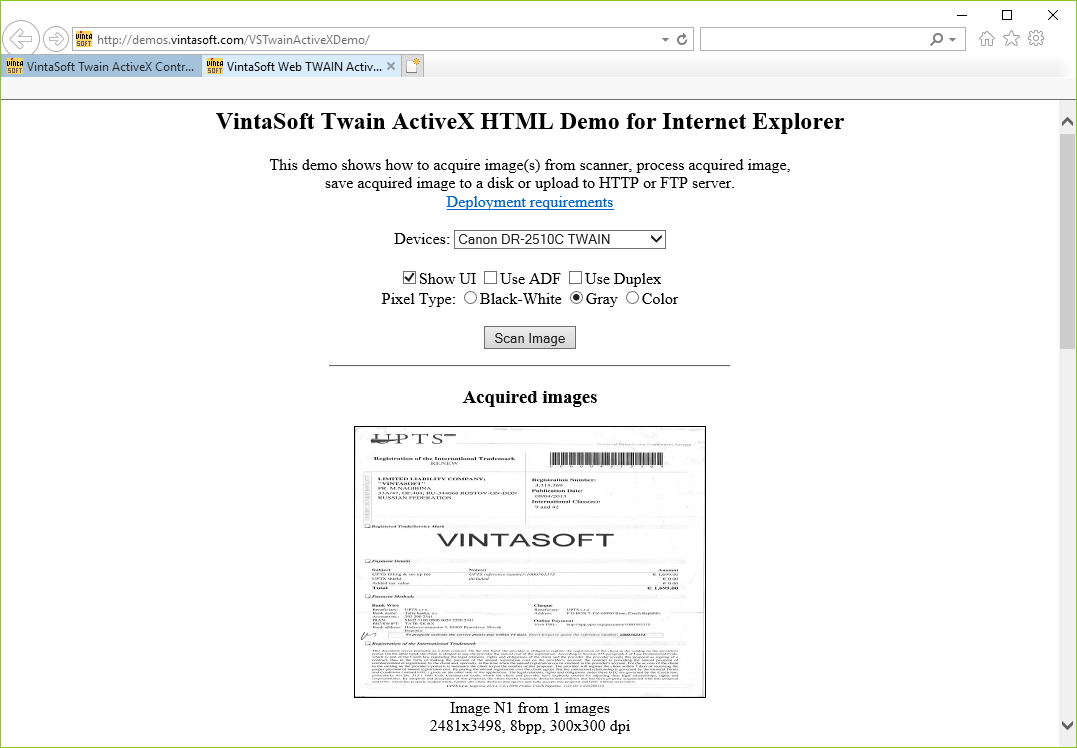1077x748 pixels.
Task: Enable the Use Duplex checkbox
Action: [576, 278]
